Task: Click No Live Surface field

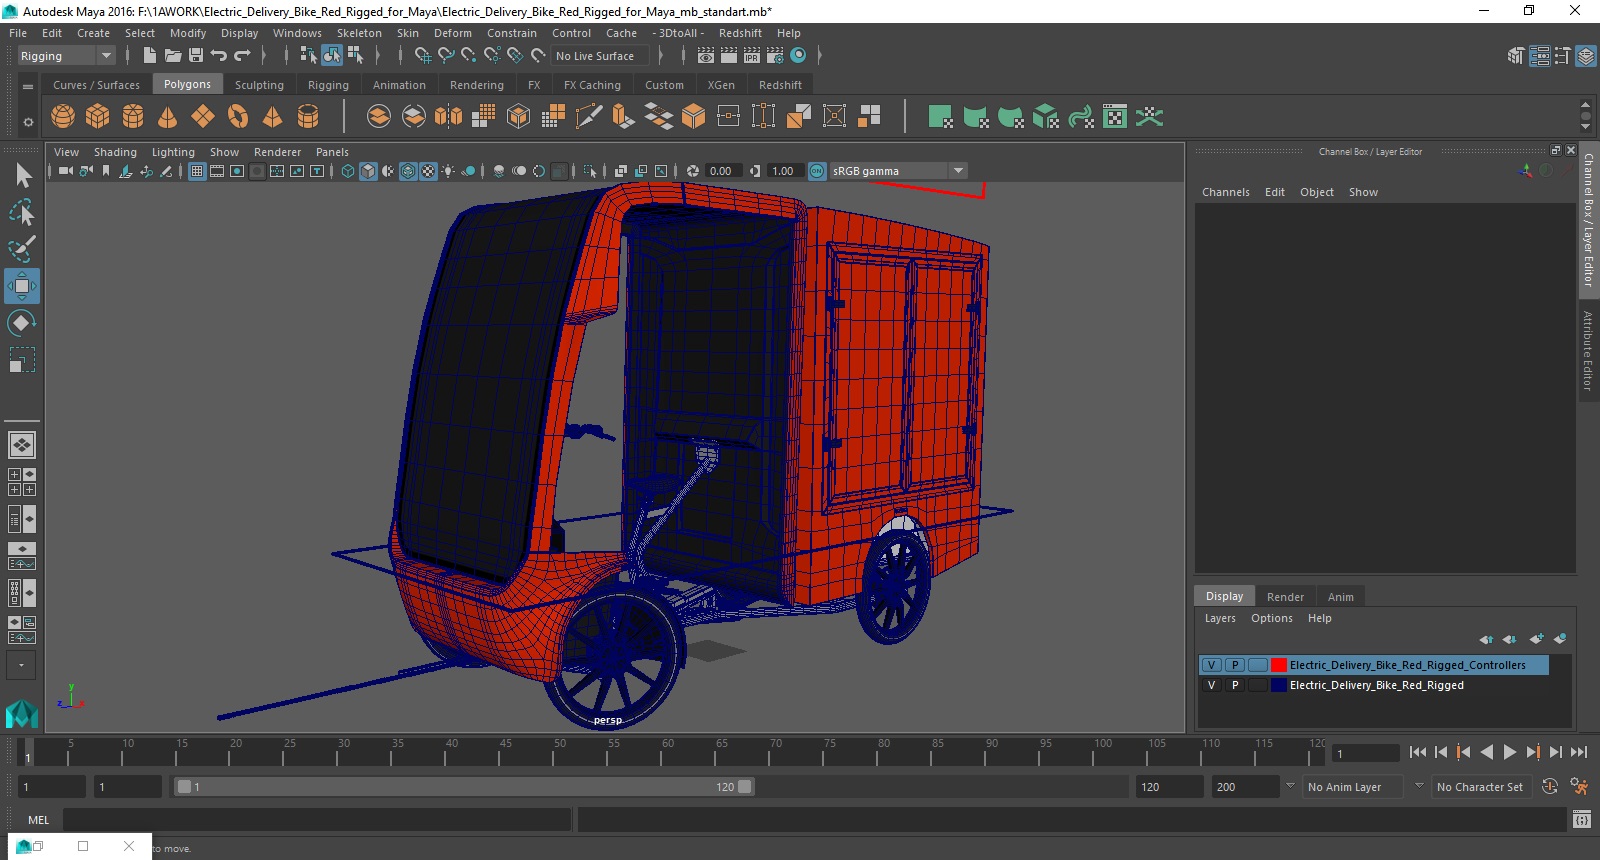Action: pos(599,56)
